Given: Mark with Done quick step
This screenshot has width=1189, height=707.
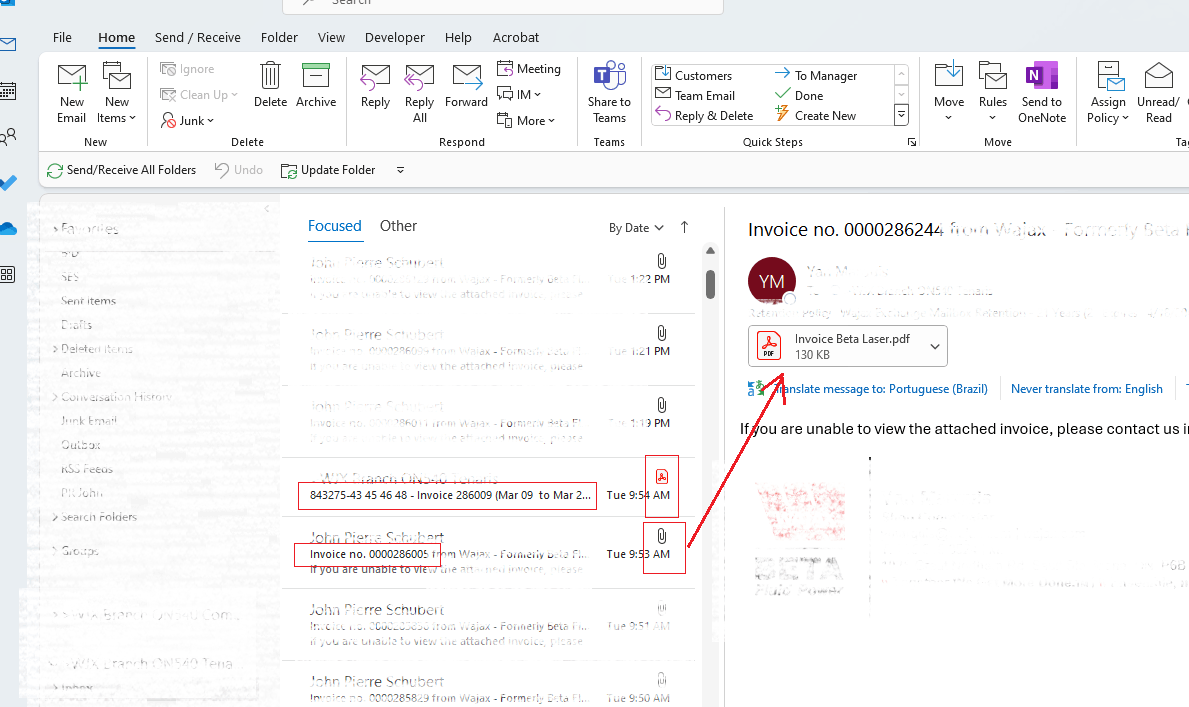Looking at the screenshot, I should (x=799, y=96).
